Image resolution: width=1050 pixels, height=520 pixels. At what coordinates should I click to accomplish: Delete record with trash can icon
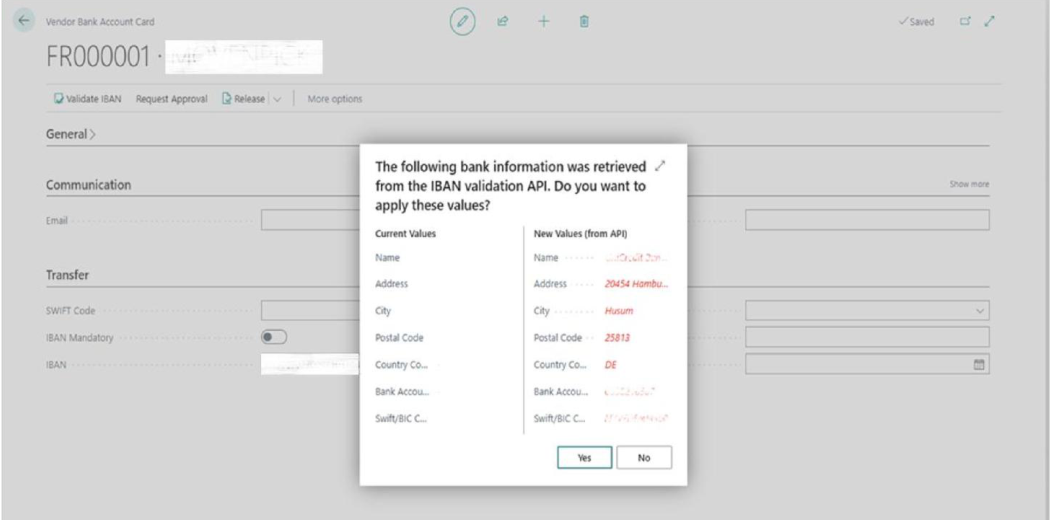tap(584, 21)
